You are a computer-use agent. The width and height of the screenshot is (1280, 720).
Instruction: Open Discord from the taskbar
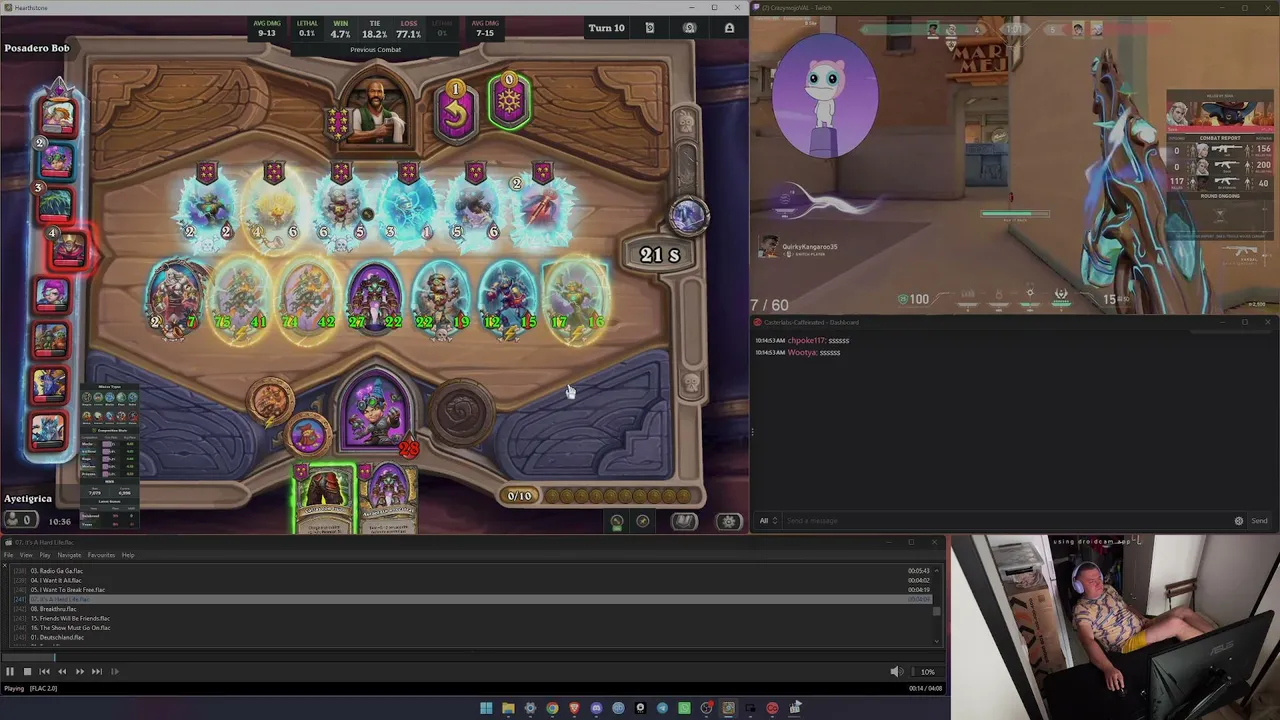(596, 708)
